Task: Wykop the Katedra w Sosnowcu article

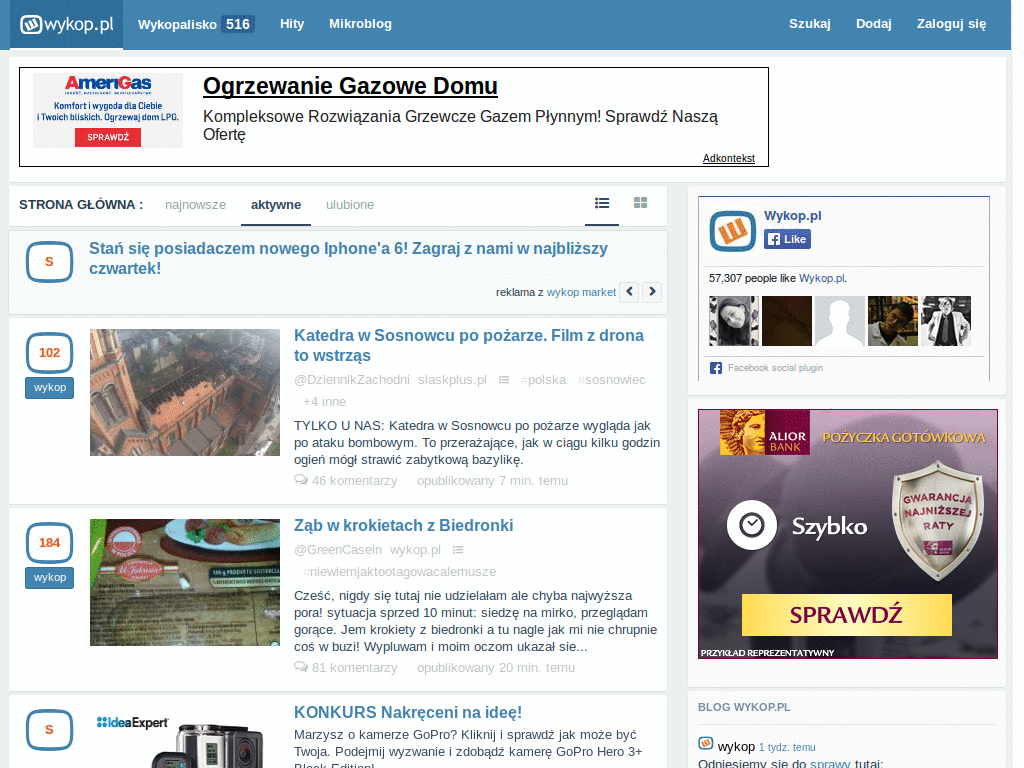Action: pyautogui.click(x=50, y=388)
